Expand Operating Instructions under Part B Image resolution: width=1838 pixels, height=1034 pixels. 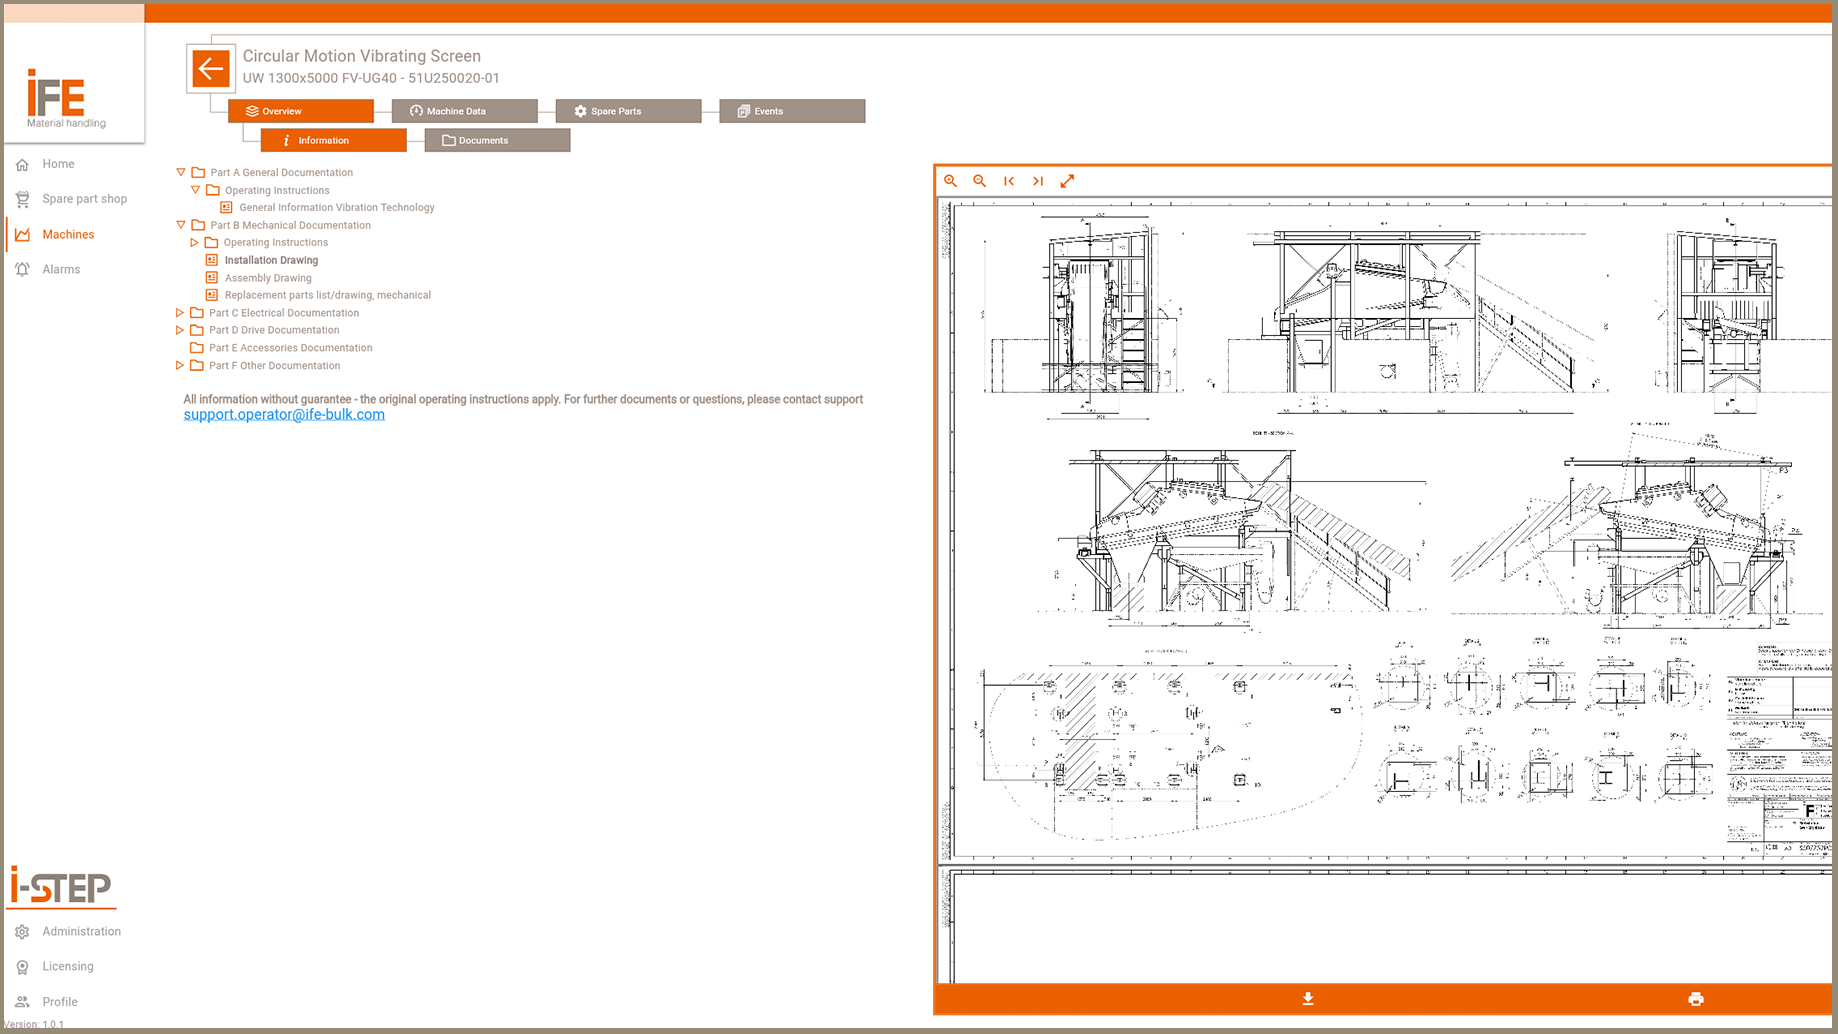[x=195, y=243]
